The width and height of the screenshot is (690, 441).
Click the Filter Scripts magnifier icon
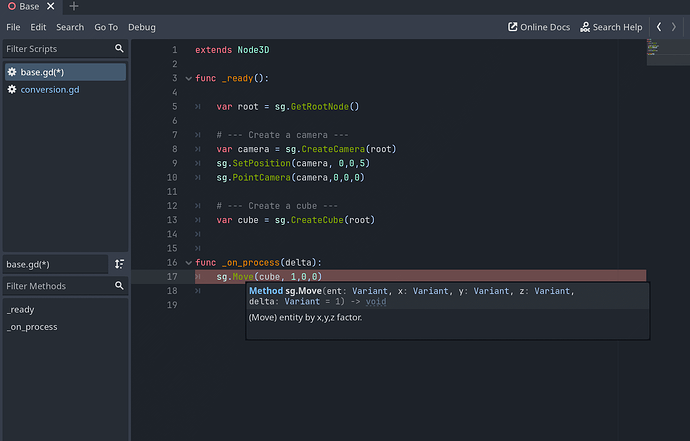point(119,48)
